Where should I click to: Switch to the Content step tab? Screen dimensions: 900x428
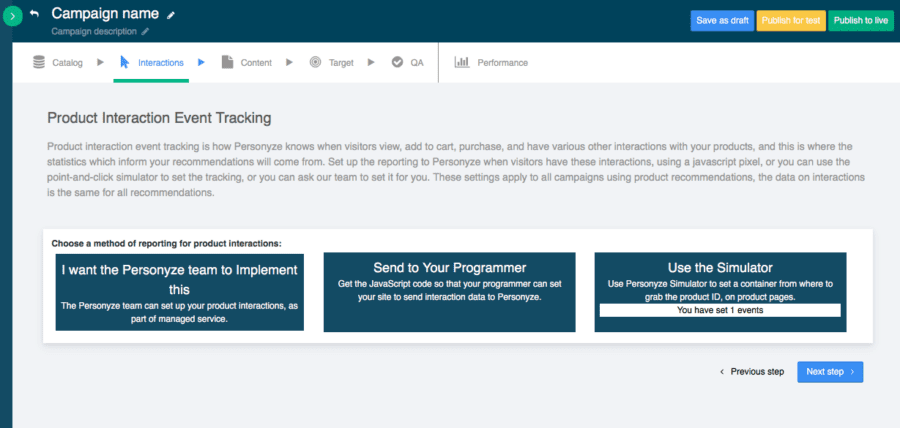[x=256, y=62]
